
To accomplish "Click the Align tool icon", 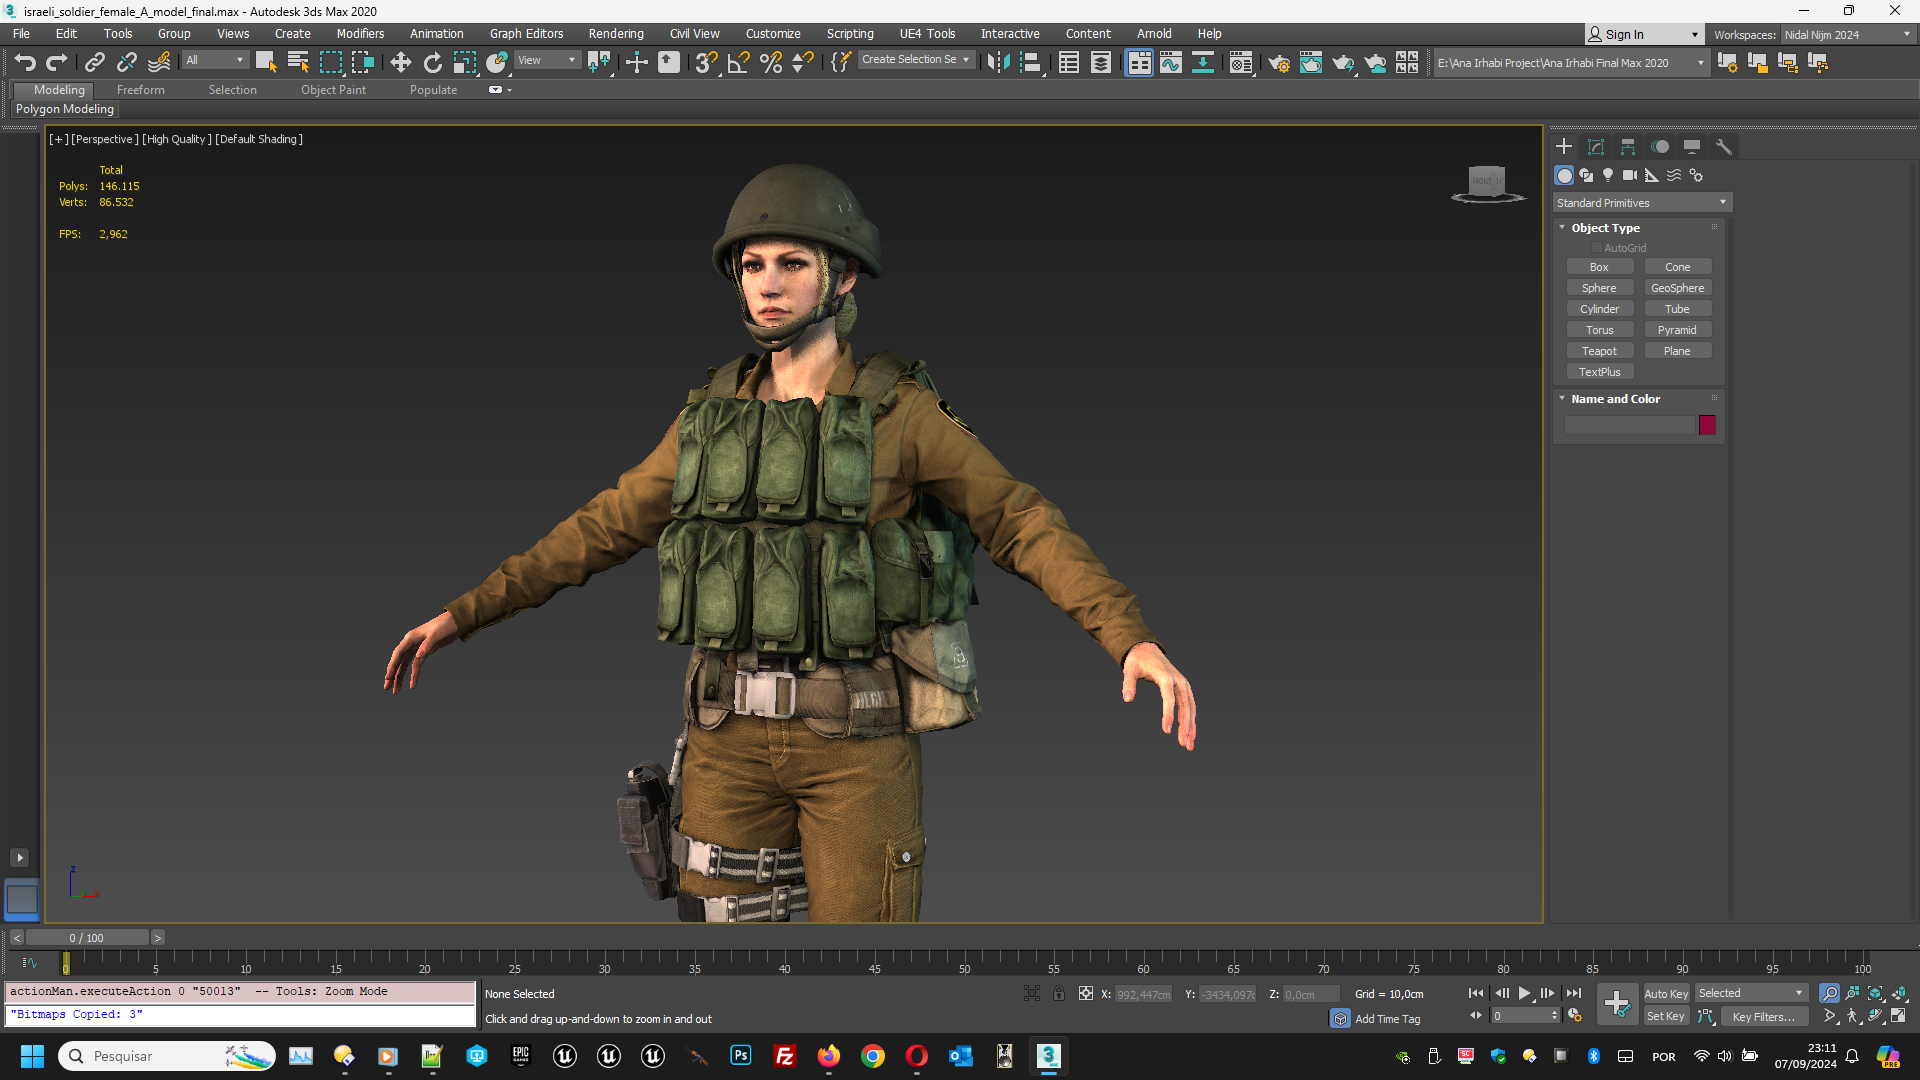I will [x=1031, y=63].
